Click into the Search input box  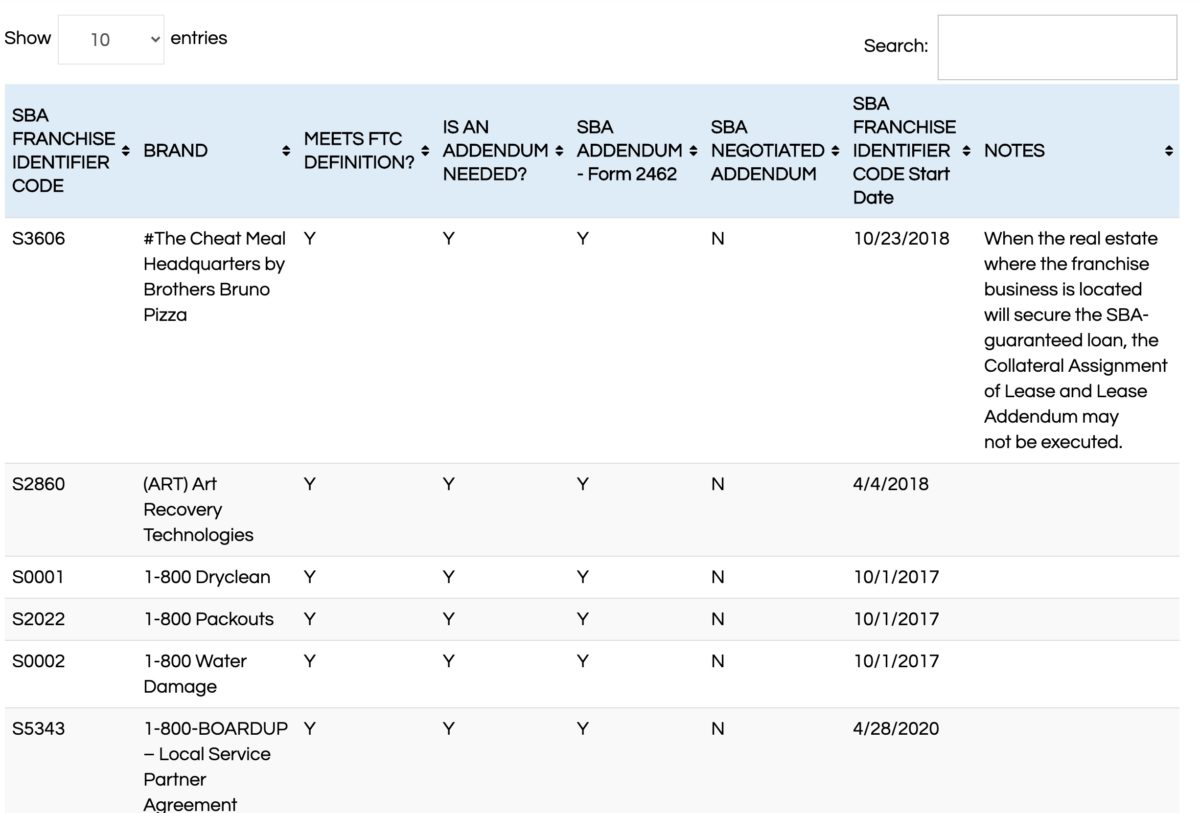pyautogui.click(x=1056, y=47)
